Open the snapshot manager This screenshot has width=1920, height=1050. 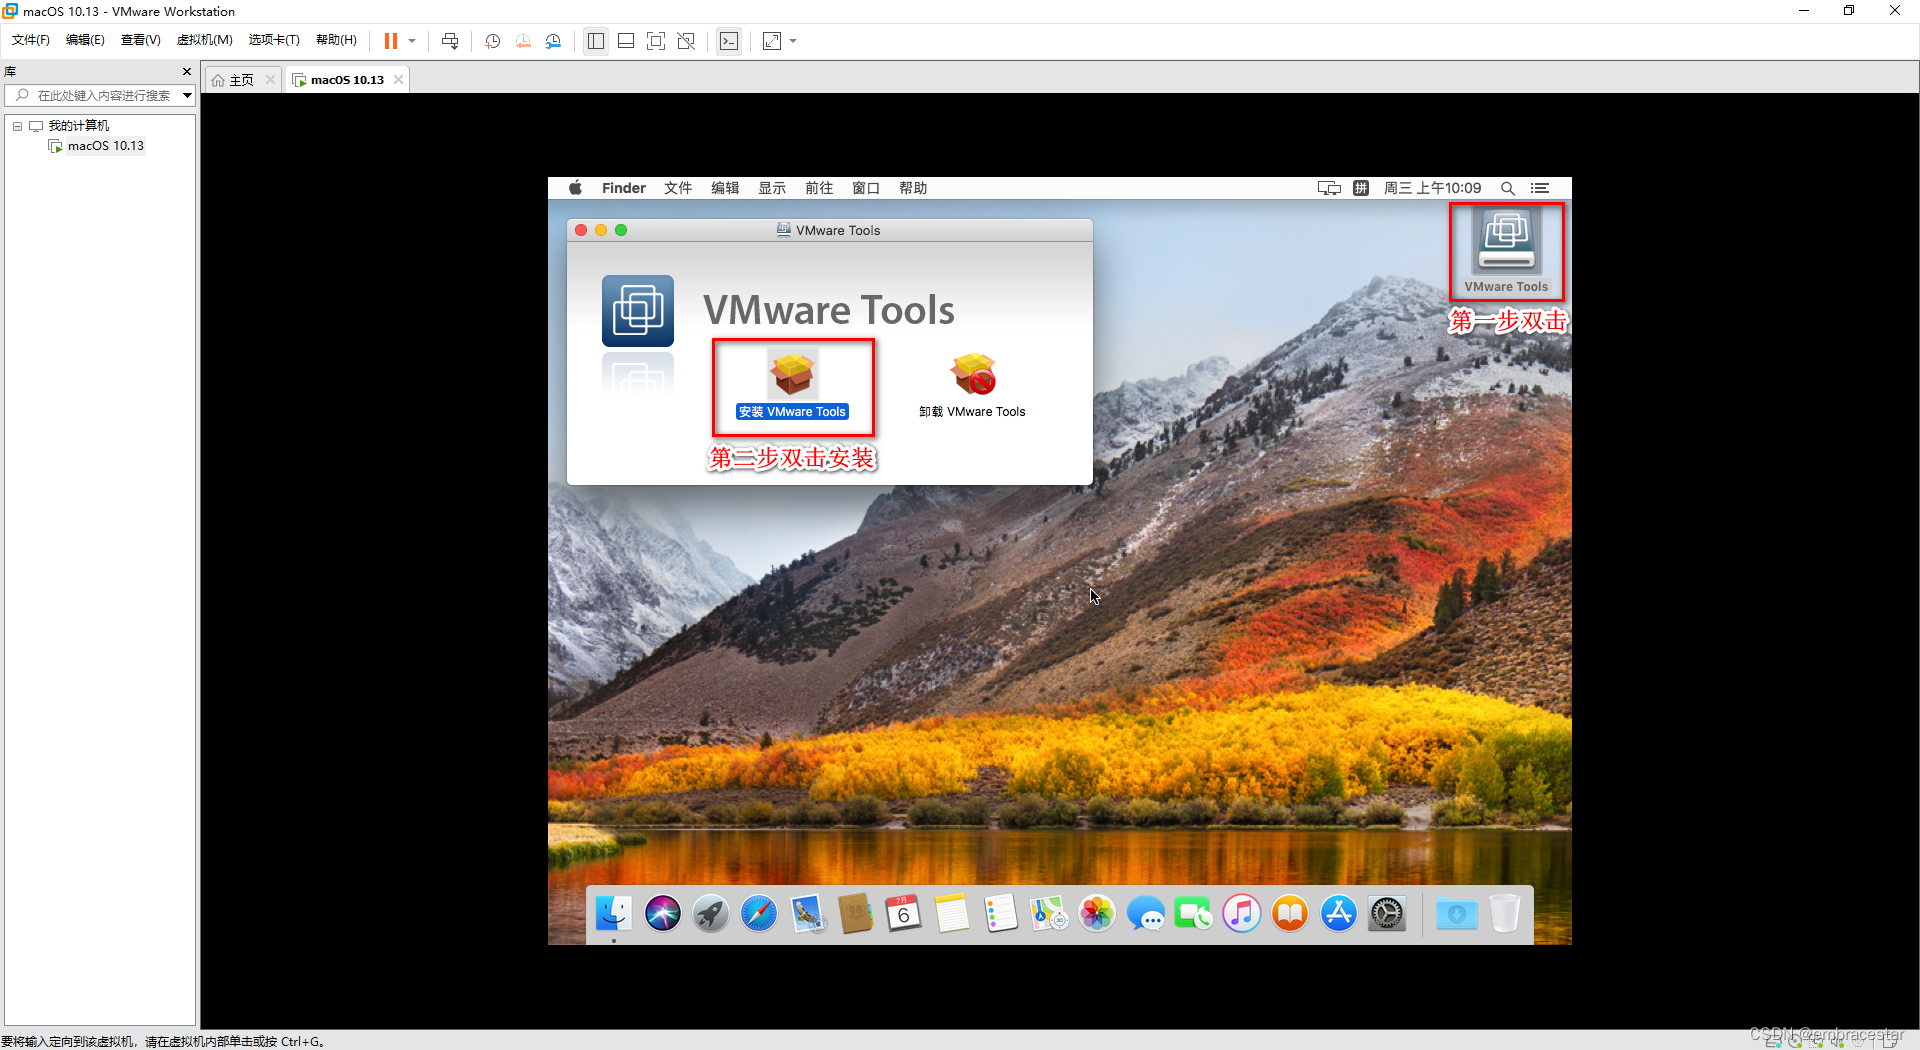pyautogui.click(x=553, y=41)
